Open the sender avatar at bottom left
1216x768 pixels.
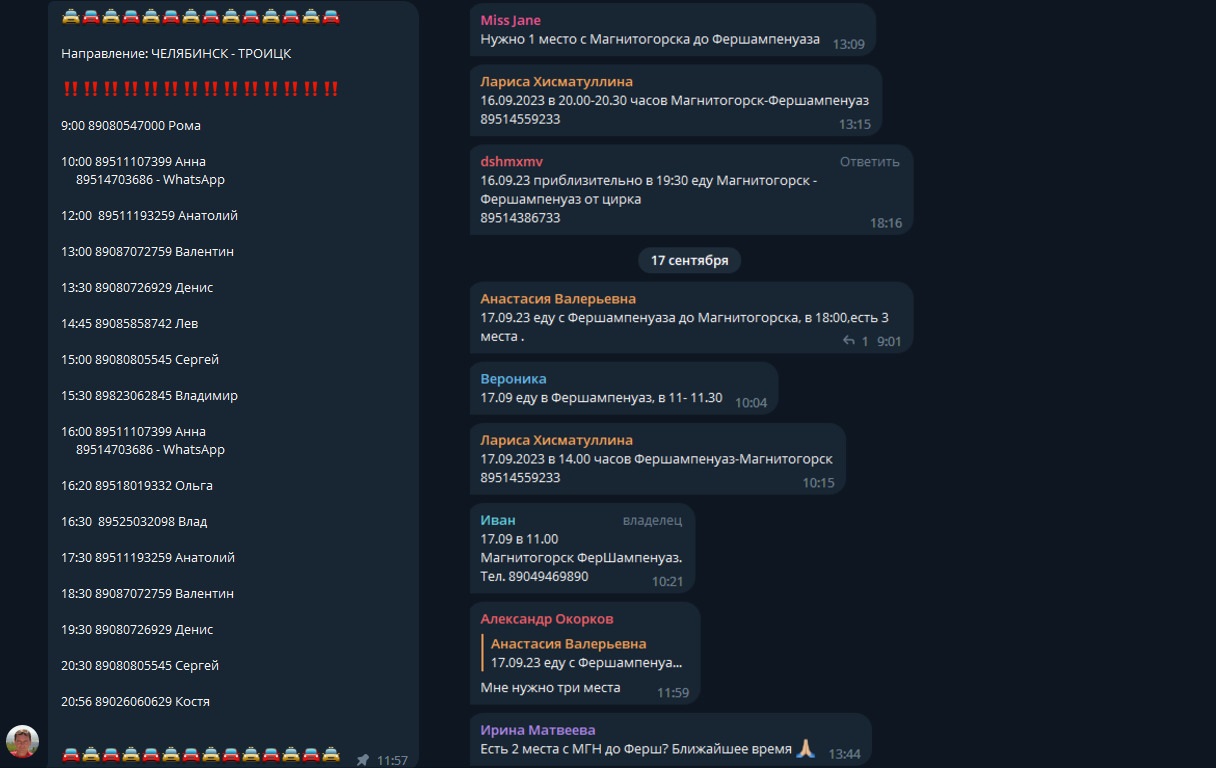(x=22, y=742)
